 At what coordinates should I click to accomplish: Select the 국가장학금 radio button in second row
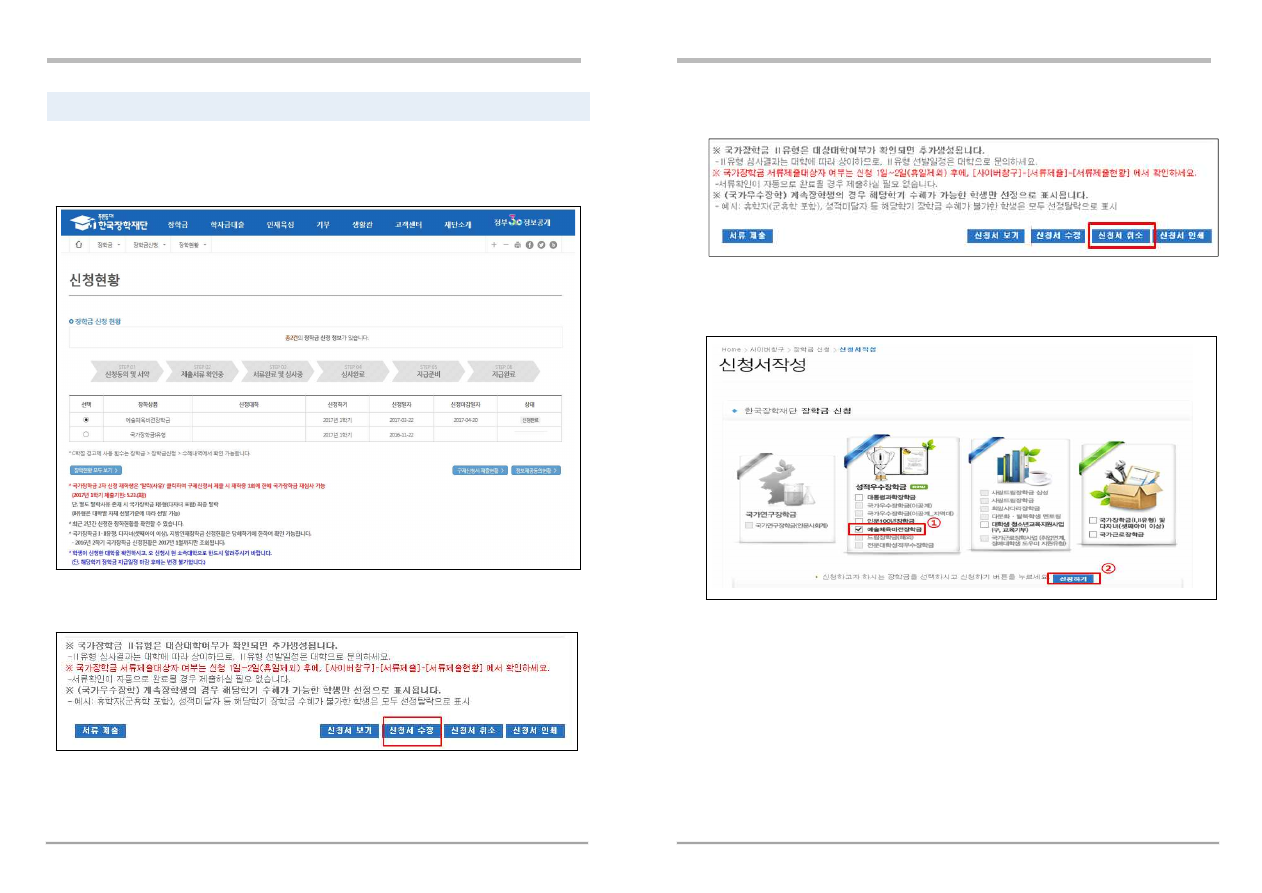tap(86, 435)
